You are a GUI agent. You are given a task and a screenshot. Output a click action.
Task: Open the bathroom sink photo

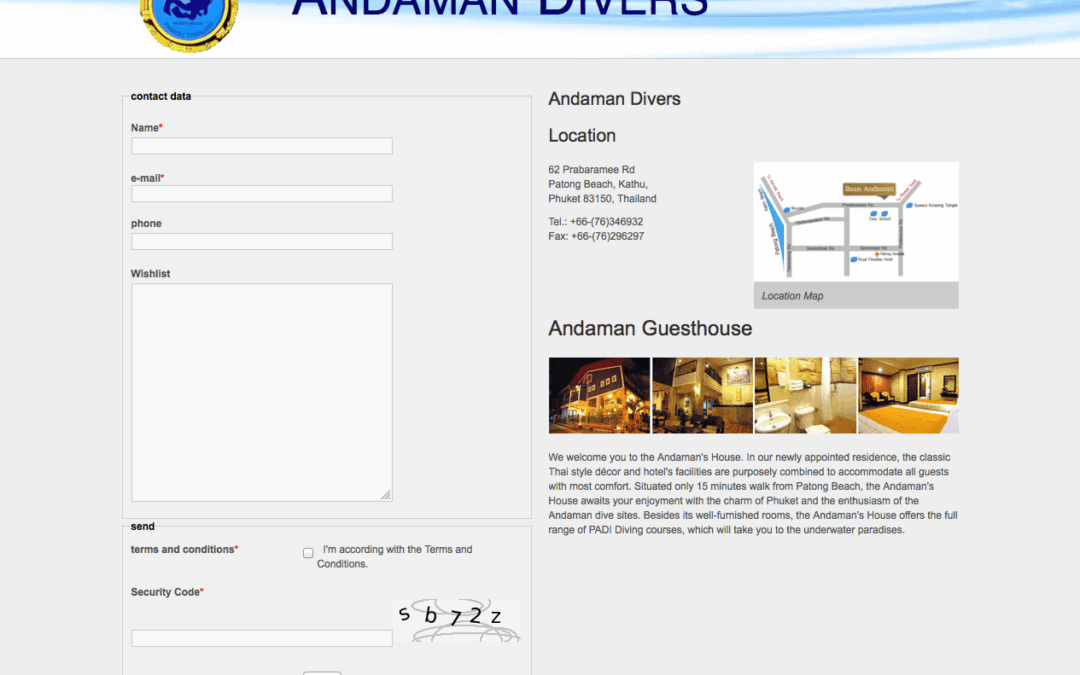[805, 395]
